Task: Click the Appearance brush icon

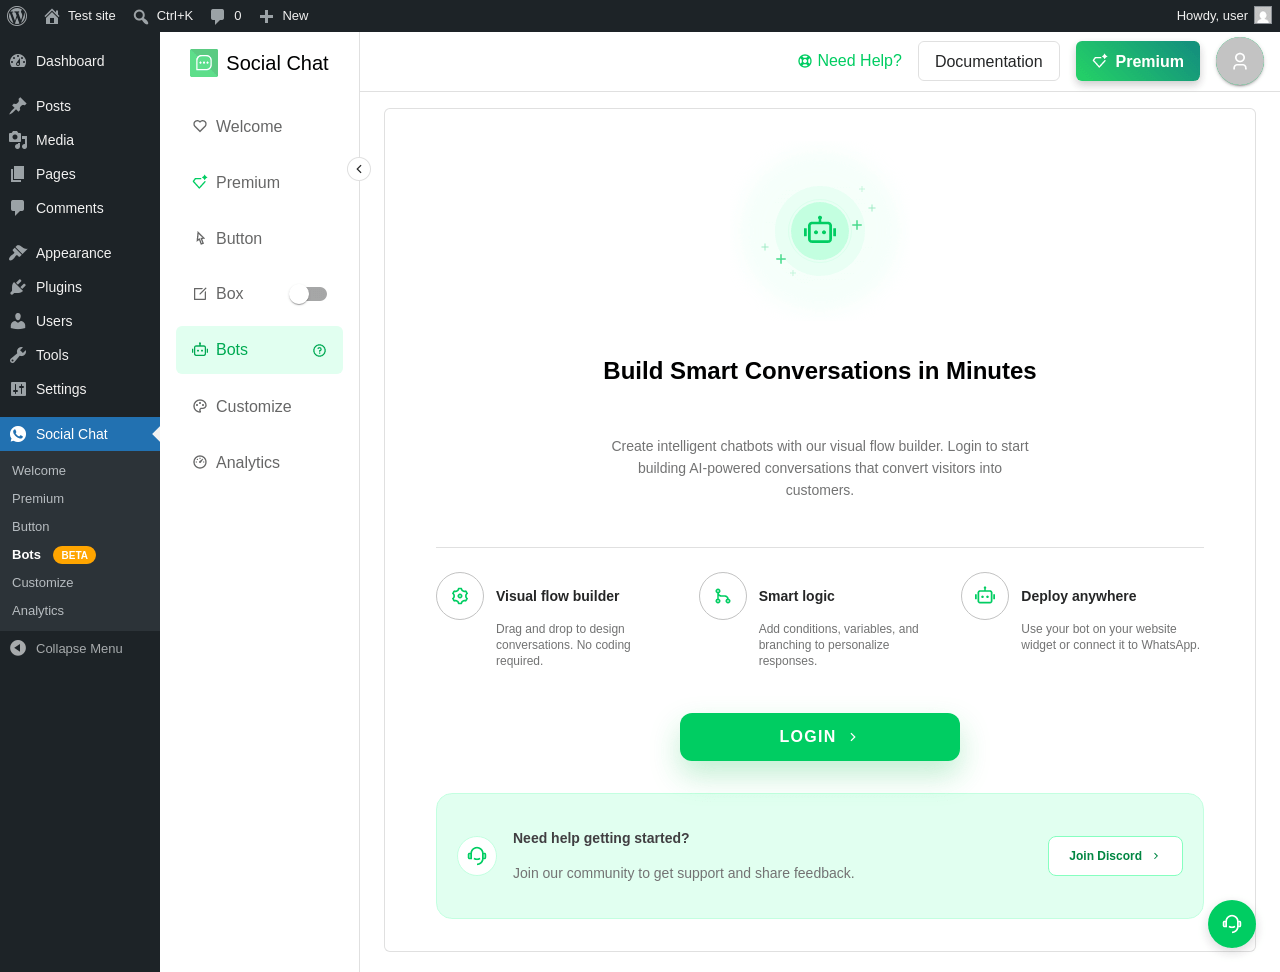Action: tap(18, 253)
